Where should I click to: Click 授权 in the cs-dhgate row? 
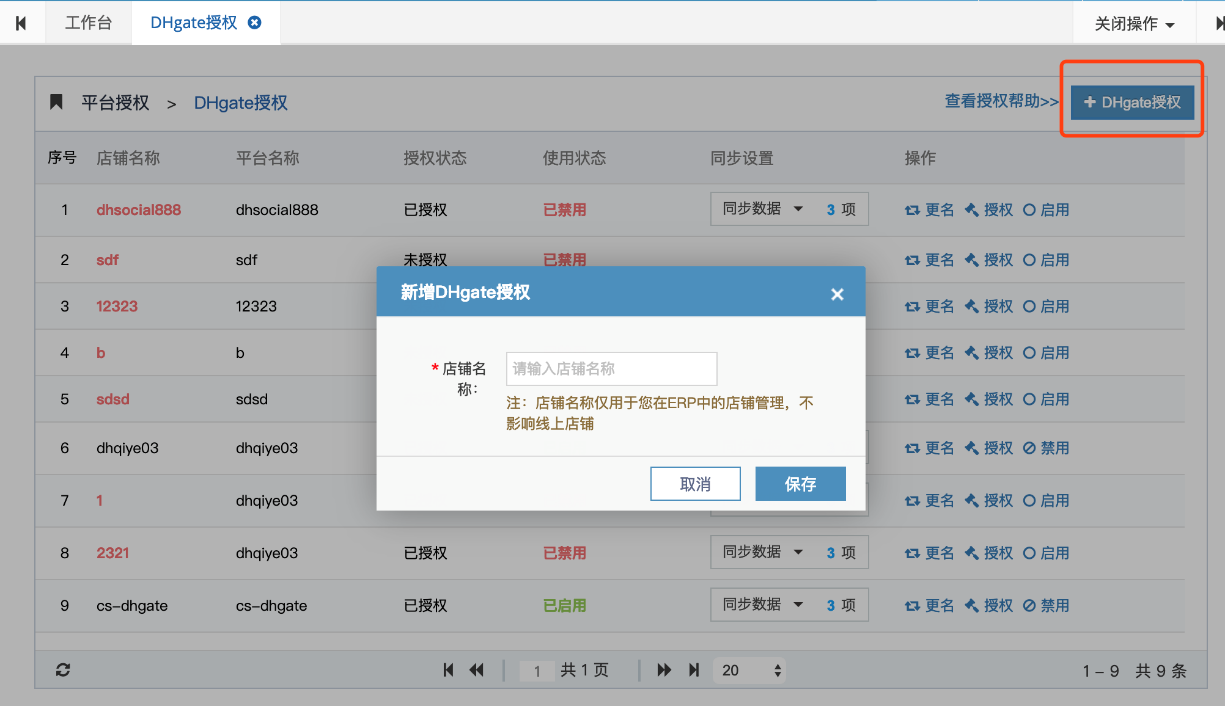pos(989,606)
